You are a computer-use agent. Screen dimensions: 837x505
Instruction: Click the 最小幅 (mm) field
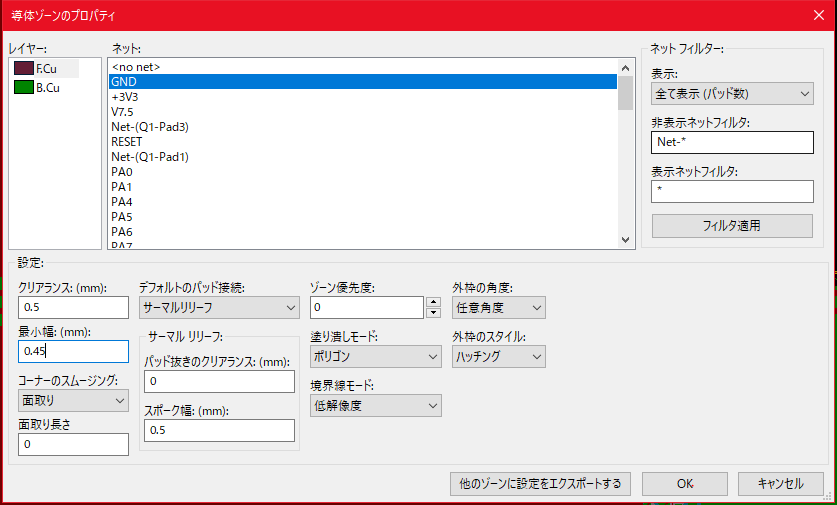tap(73, 352)
